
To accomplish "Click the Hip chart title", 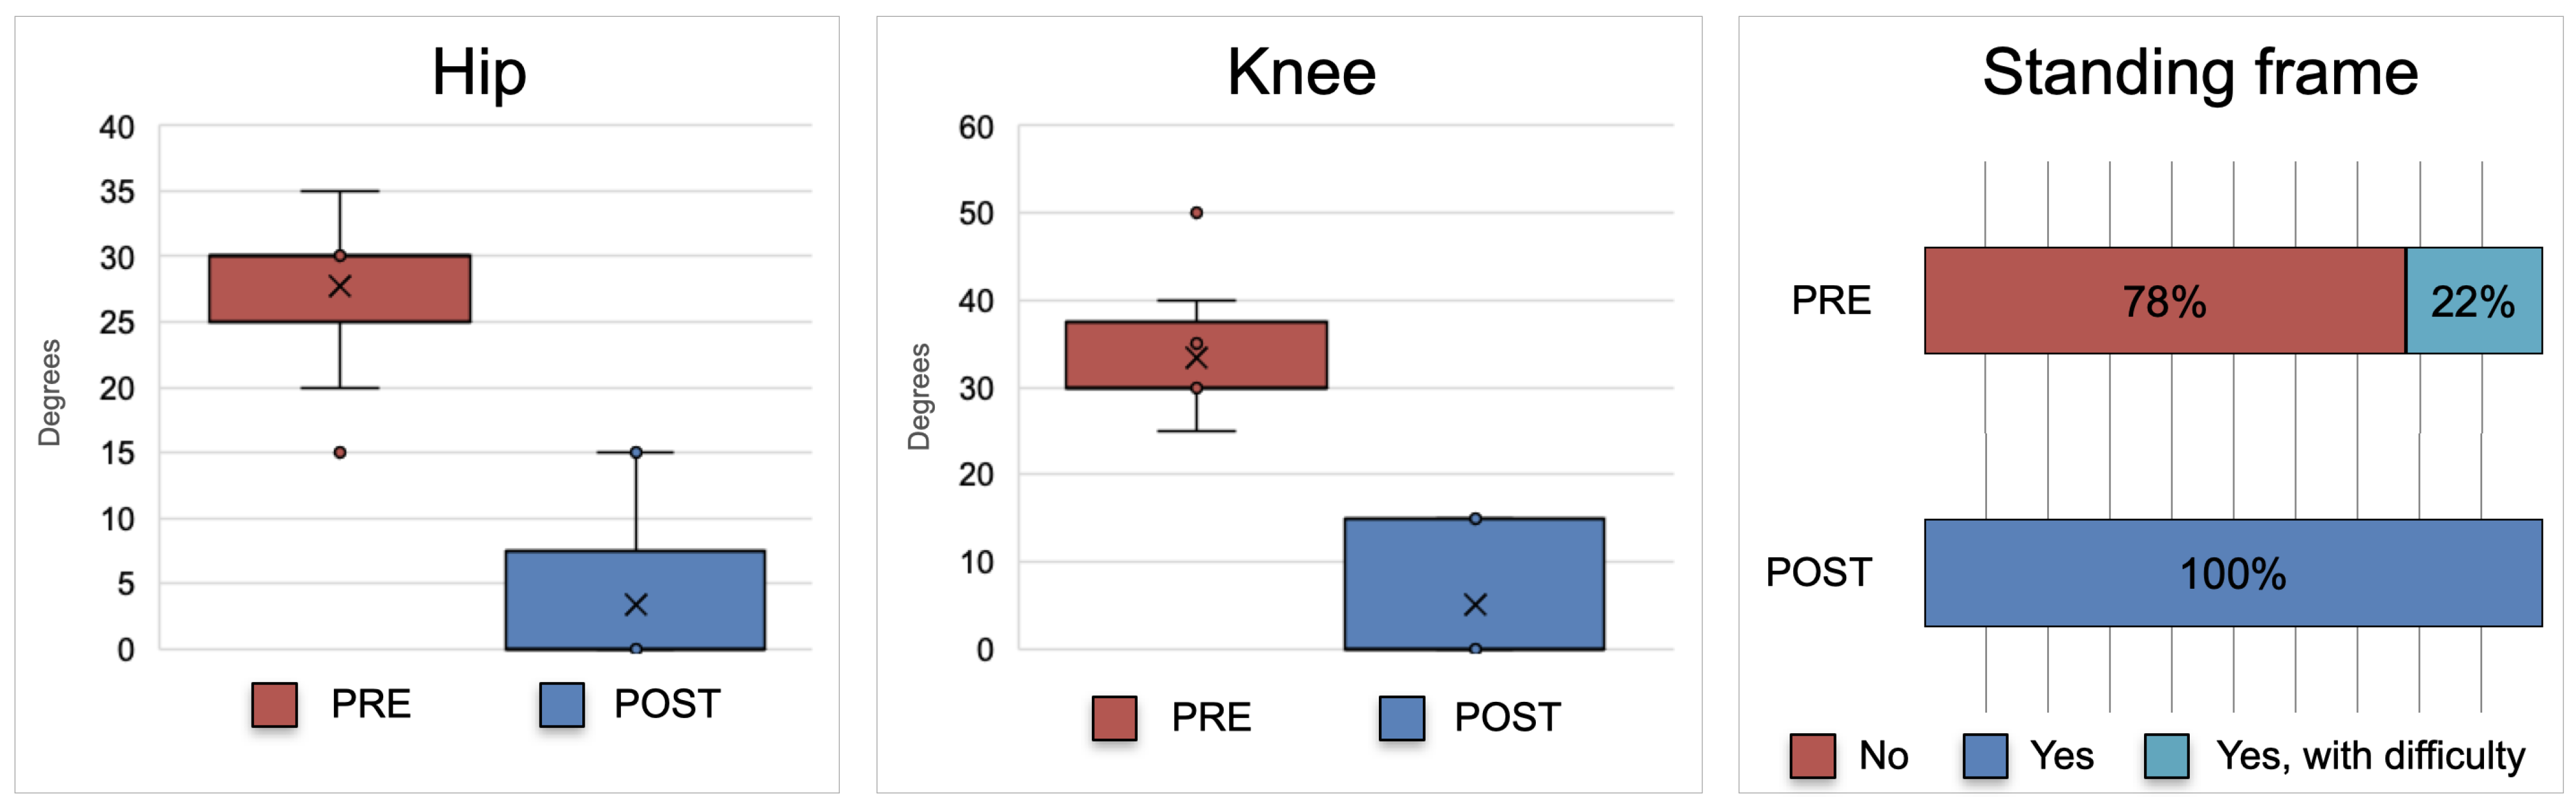I will 478,73.
